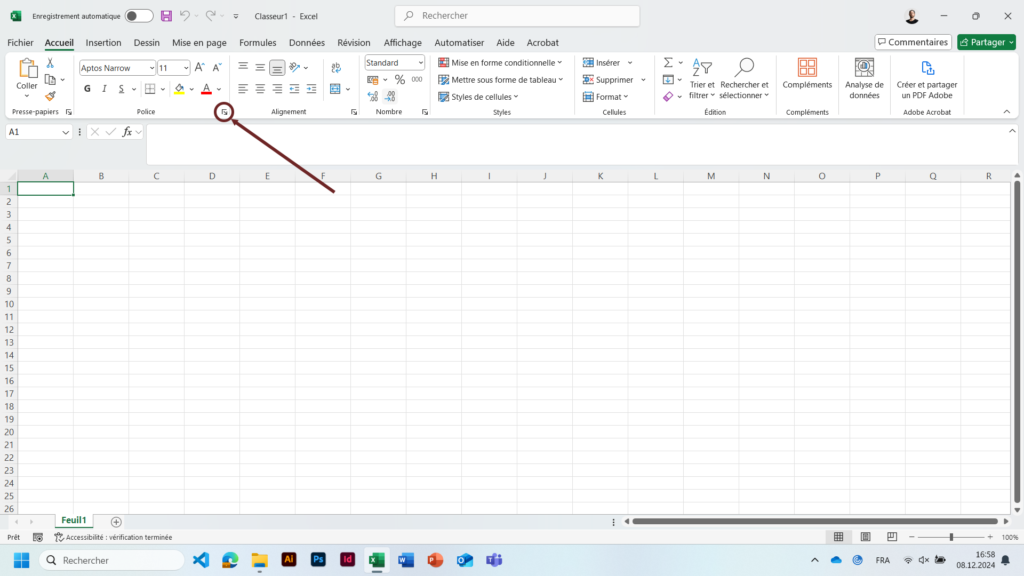Open the Standard number format dropdown
Screen dimensions: 1024x576
click(421, 63)
